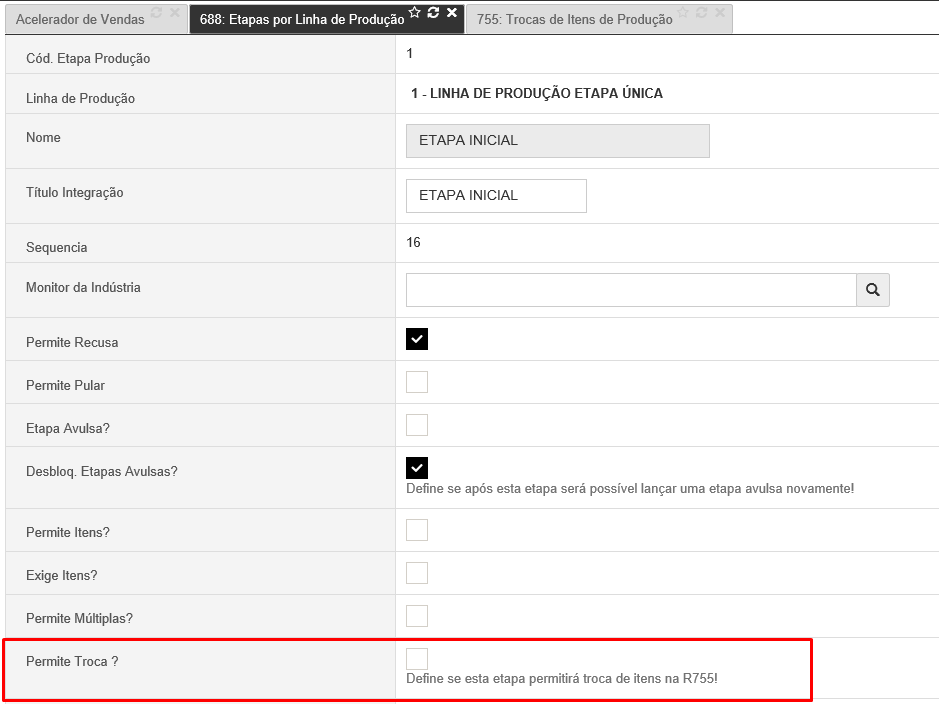Uncheck Desbloq. Etapas Avulsas? checkbox
The image size is (939, 704).
point(417,468)
